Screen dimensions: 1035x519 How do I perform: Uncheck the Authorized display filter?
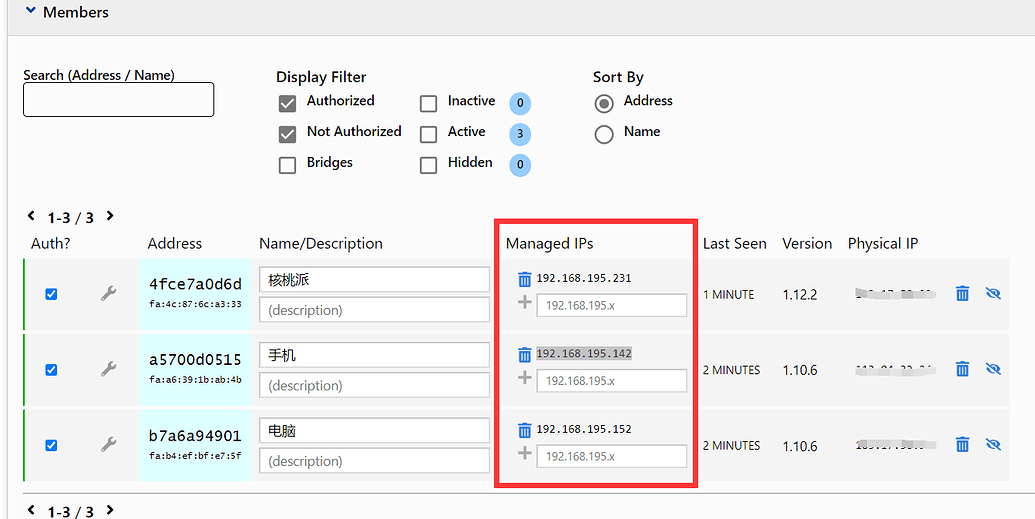[288, 103]
